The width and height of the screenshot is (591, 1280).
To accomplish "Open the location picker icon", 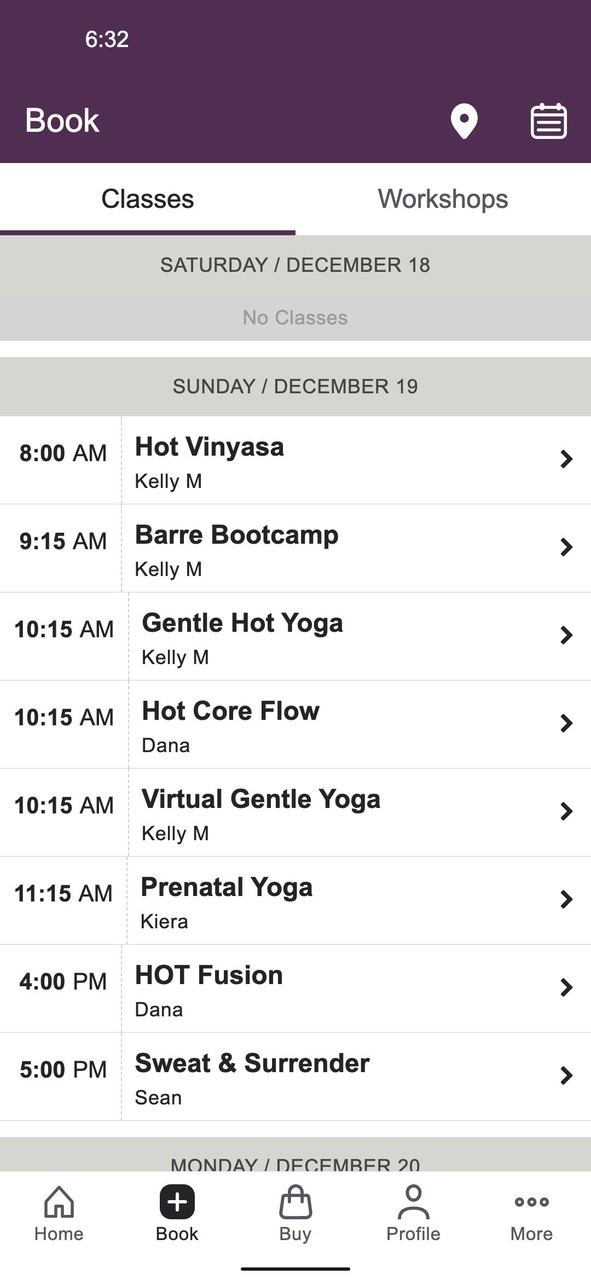I will (464, 120).
